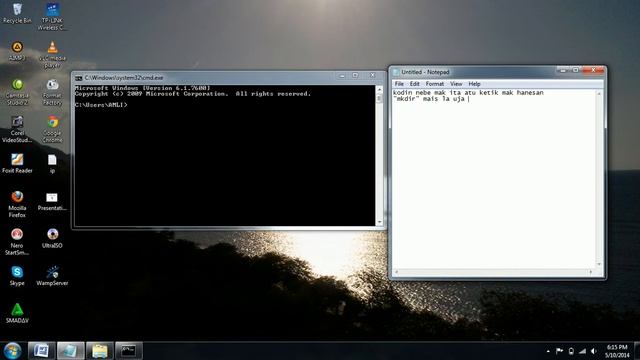Select the Mozilla Firefox desktop icon
640x360 pixels.
pos(17,204)
